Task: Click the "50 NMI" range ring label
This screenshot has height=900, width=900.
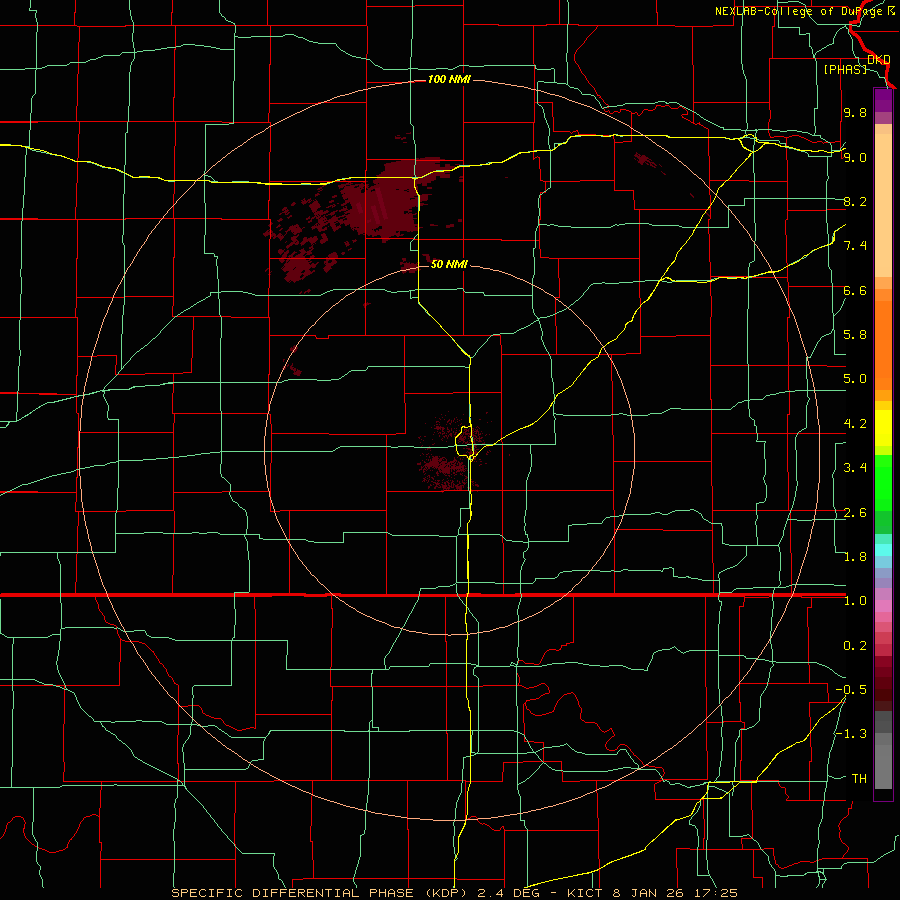Action: [449, 264]
